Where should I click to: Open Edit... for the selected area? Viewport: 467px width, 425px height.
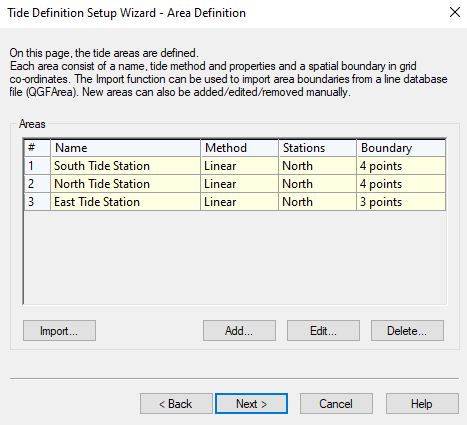(323, 331)
